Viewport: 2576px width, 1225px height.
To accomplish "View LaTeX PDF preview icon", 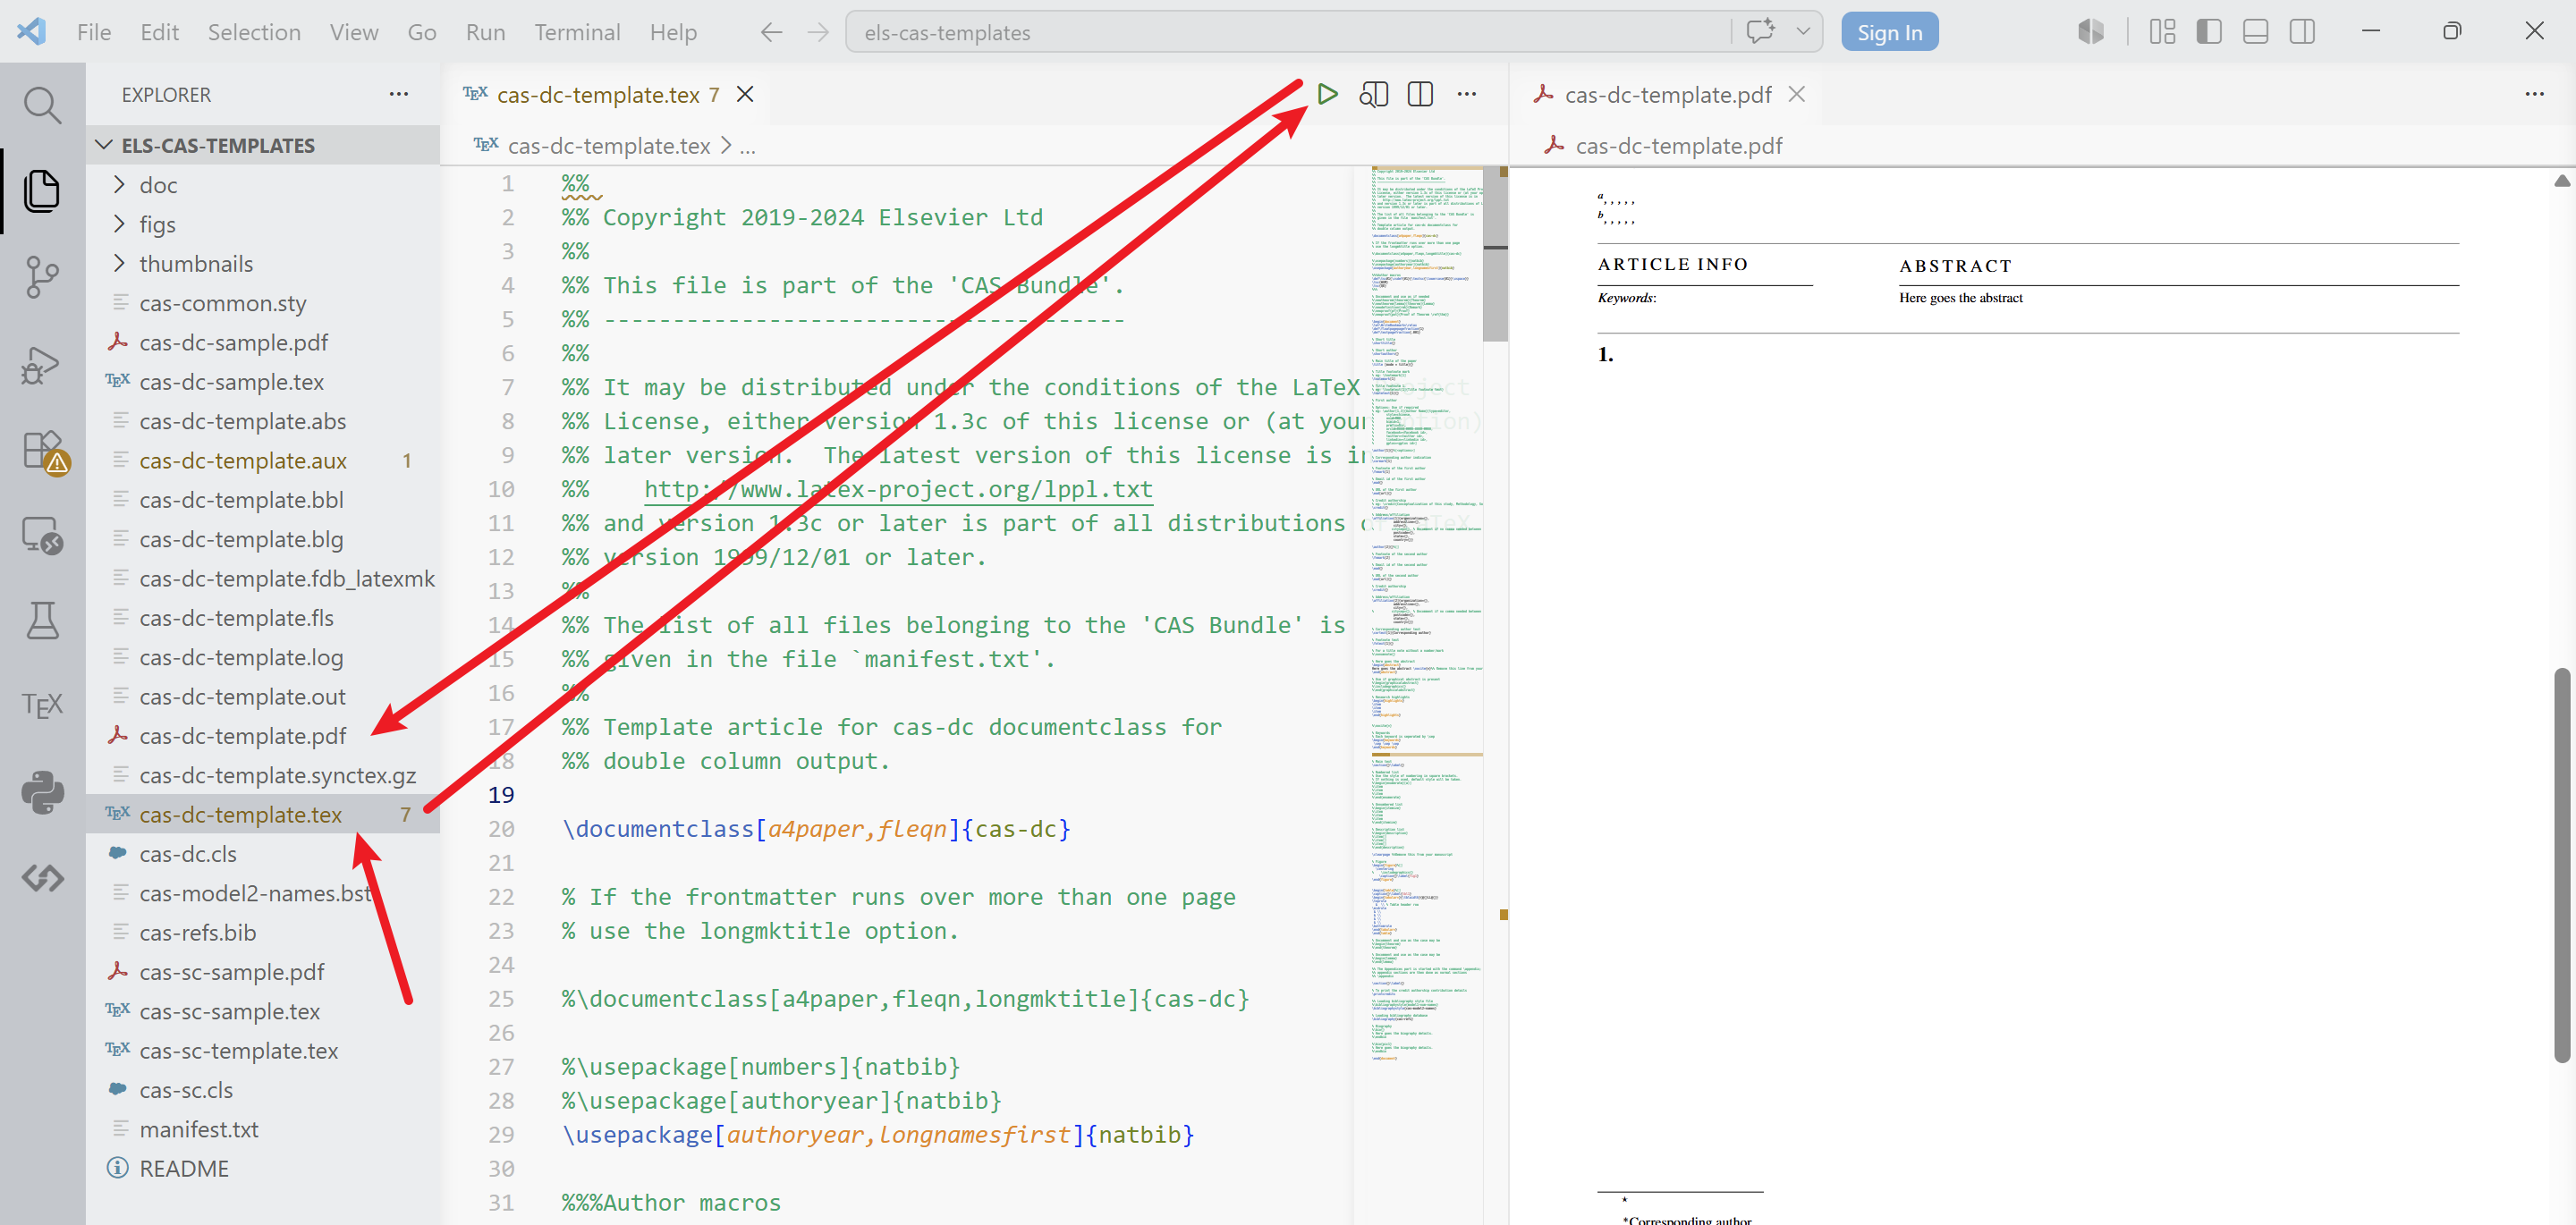I will (x=1374, y=94).
